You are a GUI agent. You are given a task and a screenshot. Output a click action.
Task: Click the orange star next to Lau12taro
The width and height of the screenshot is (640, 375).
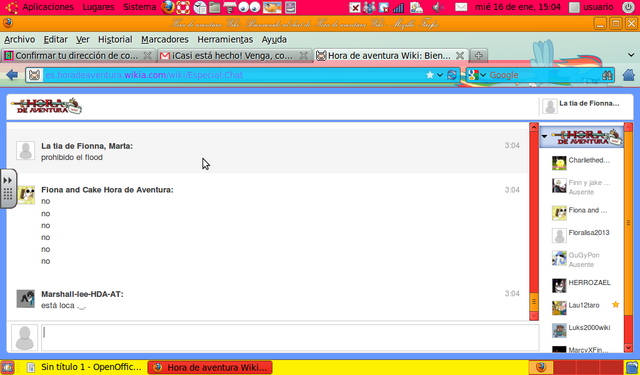616,304
